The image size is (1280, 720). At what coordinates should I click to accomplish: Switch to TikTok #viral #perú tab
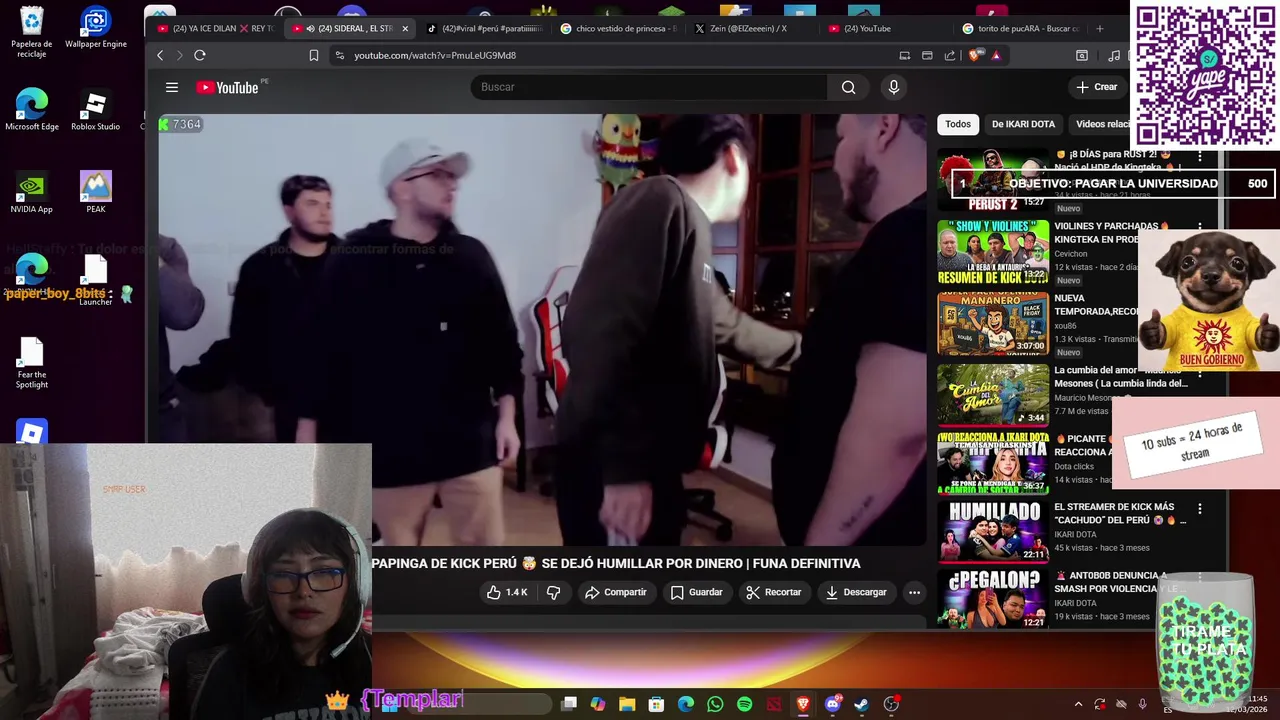click(484, 28)
